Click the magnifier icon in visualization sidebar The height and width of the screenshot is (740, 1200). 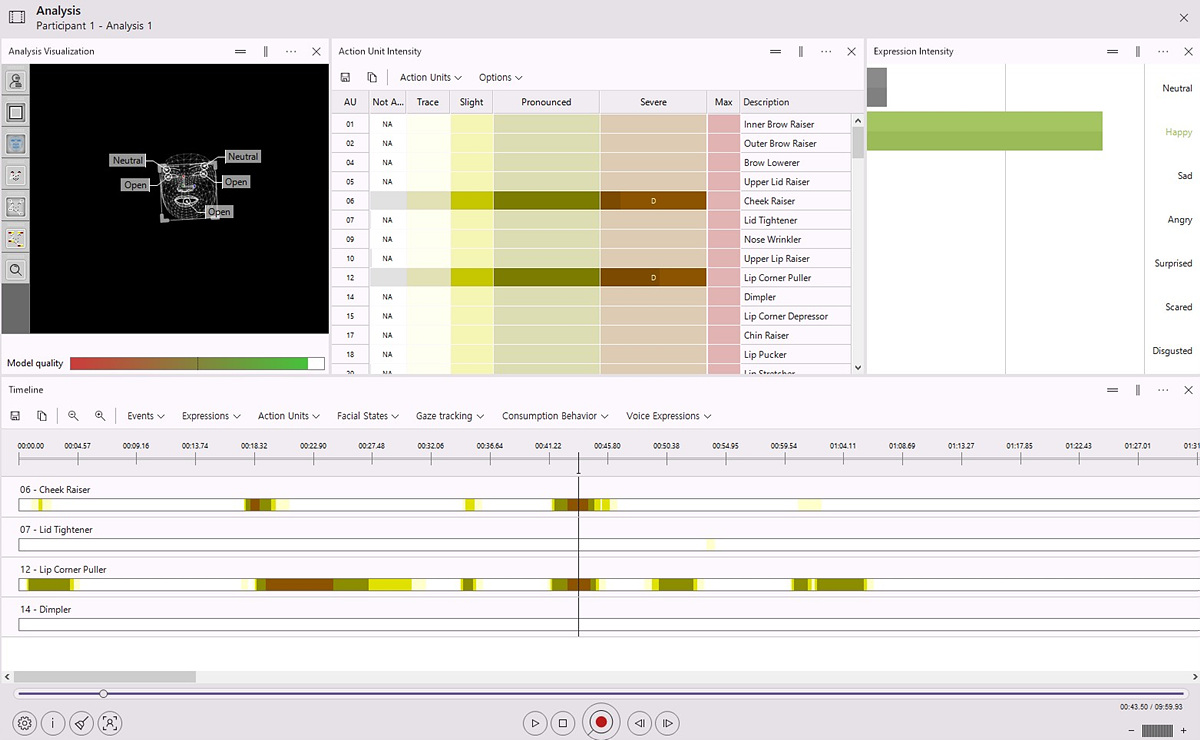15,269
